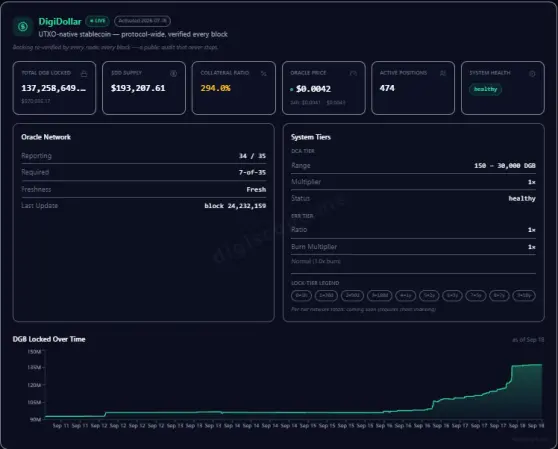Click the green healthy status pill
Screen dimensions: 558x449
(x=485, y=89)
